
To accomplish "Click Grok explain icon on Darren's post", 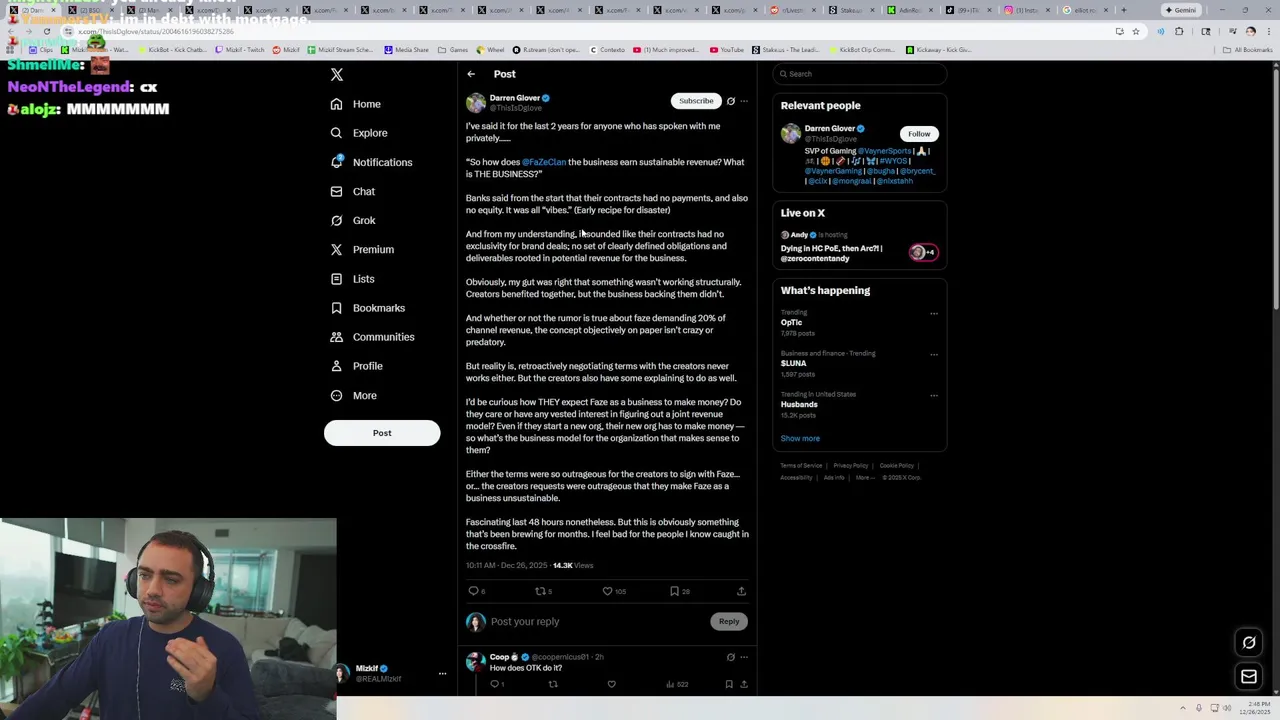I will point(731,101).
